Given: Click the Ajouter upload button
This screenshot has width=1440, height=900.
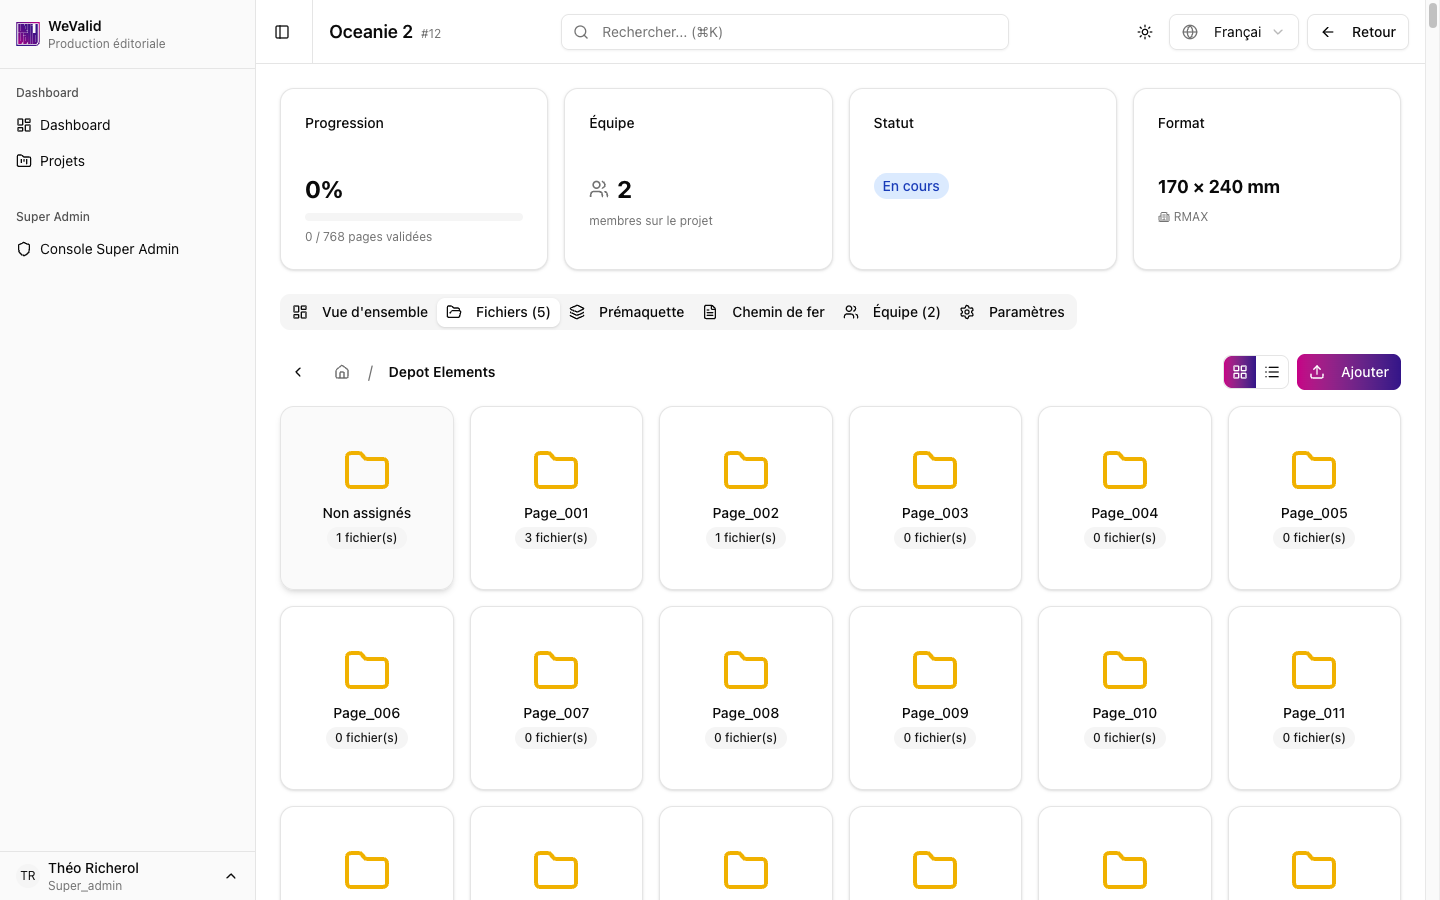Looking at the screenshot, I should (1349, 371).
